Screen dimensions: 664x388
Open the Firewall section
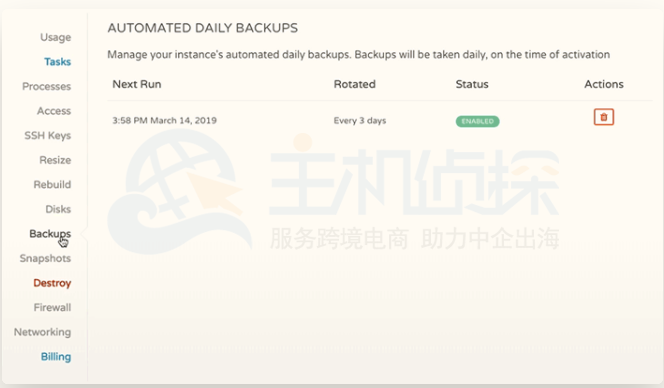(x=52, y=308)
